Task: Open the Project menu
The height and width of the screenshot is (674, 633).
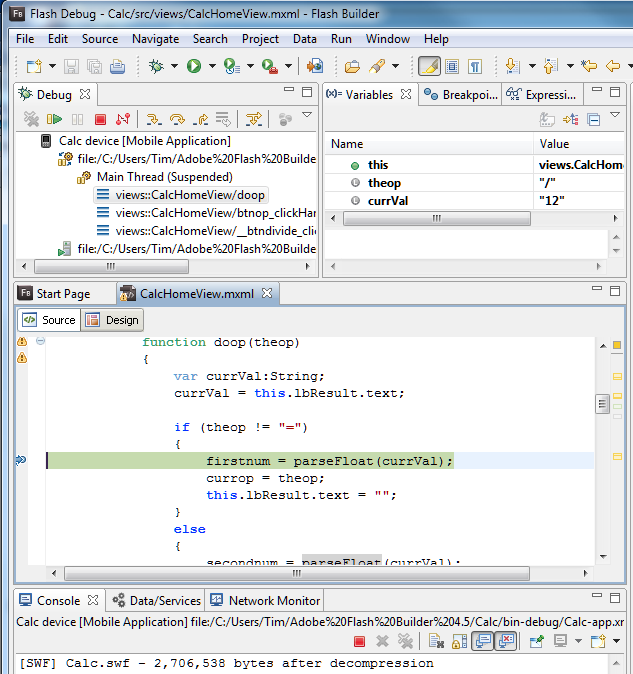Action: point(260,39)
